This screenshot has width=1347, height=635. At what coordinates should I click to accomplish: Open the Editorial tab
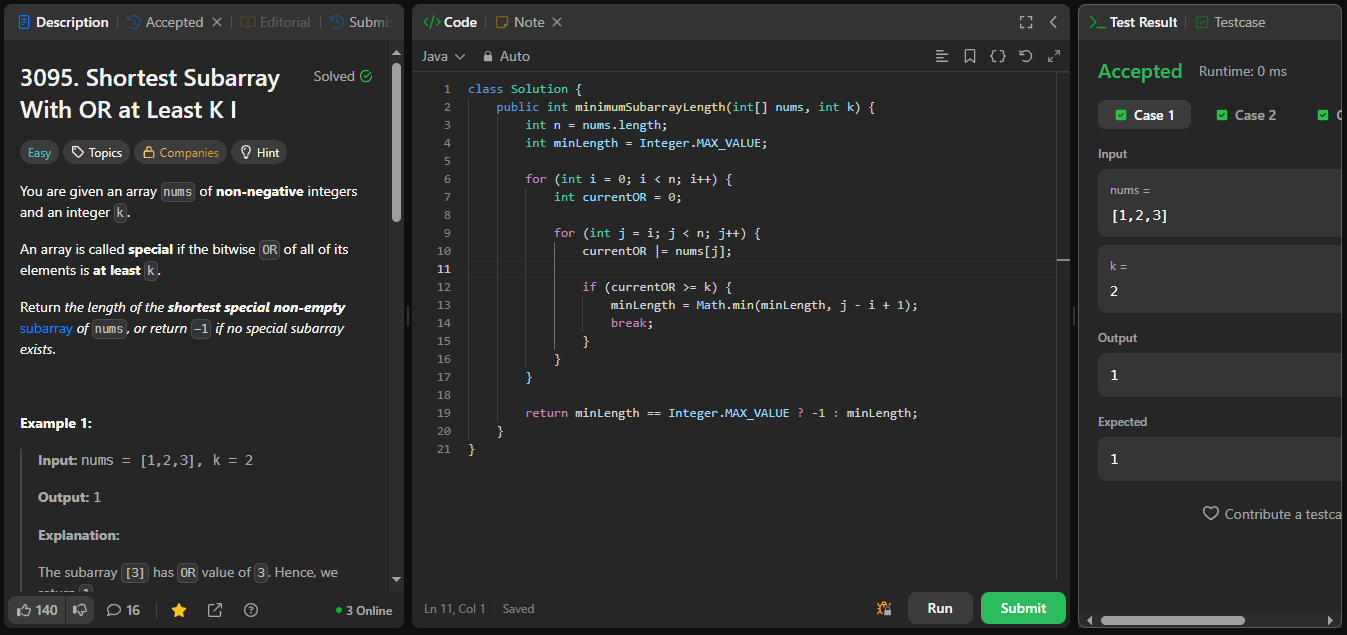275,22
